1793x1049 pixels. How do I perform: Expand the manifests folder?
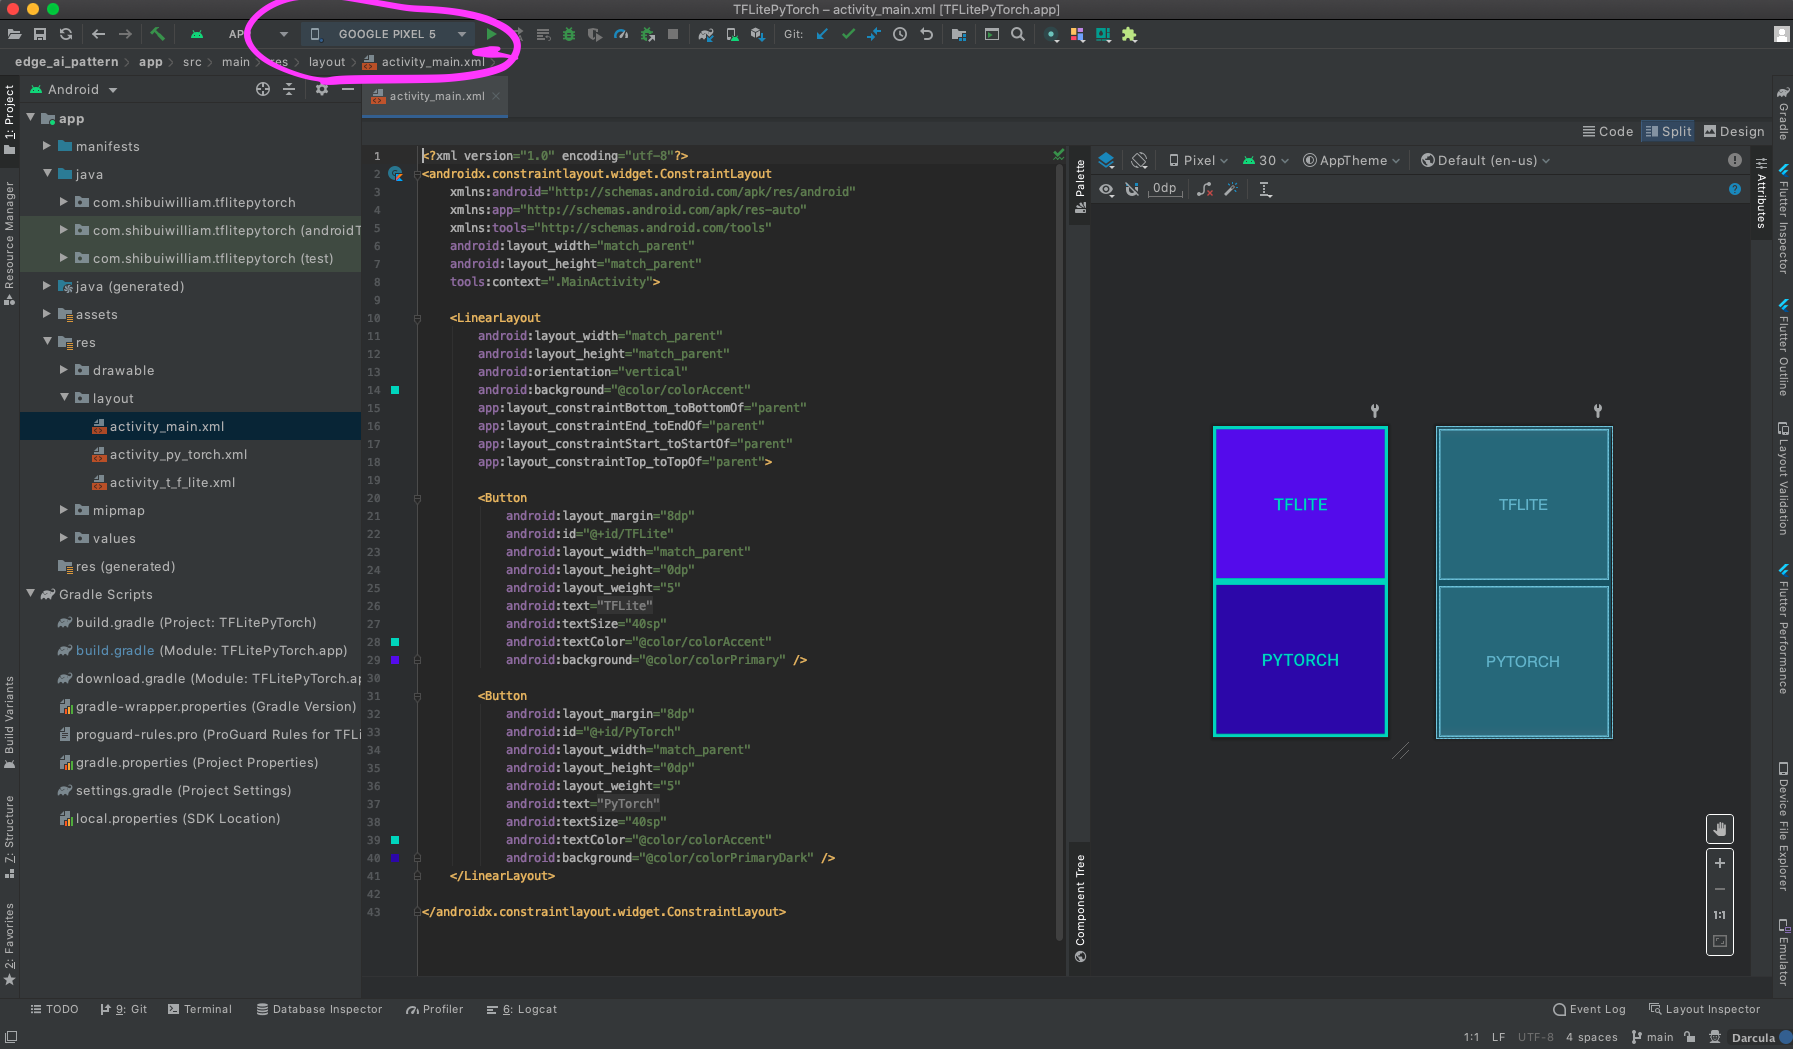(x=47, y=146)
